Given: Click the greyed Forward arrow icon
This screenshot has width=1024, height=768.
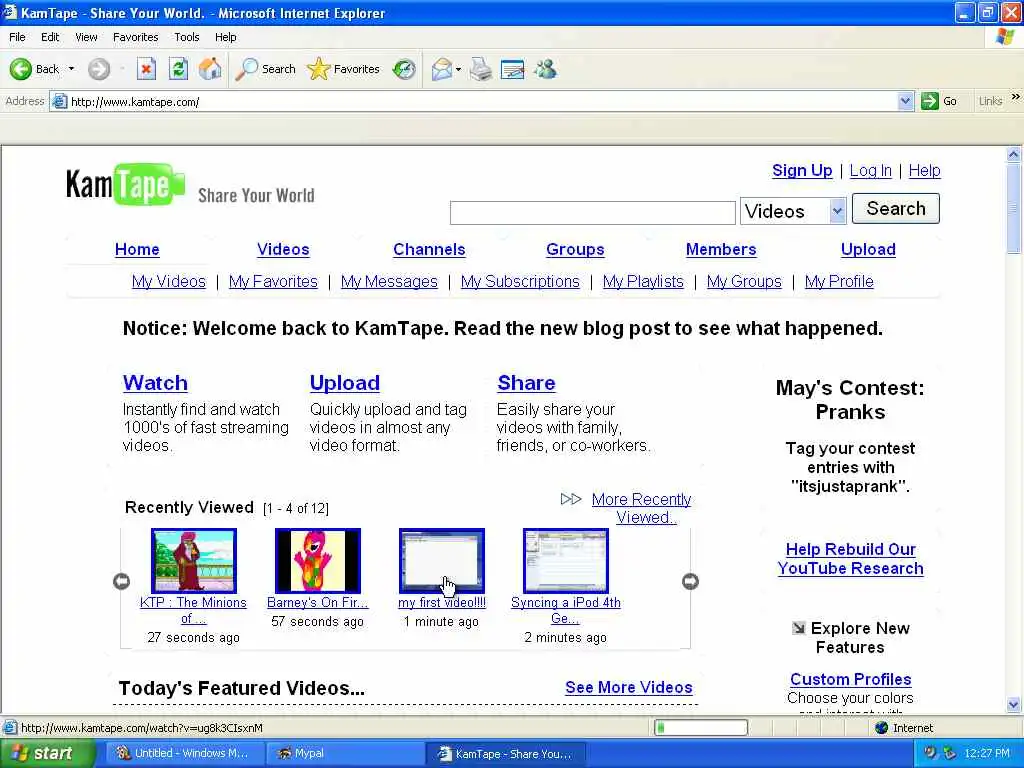Looking at the screenshot, I should [x=99, y=69].
